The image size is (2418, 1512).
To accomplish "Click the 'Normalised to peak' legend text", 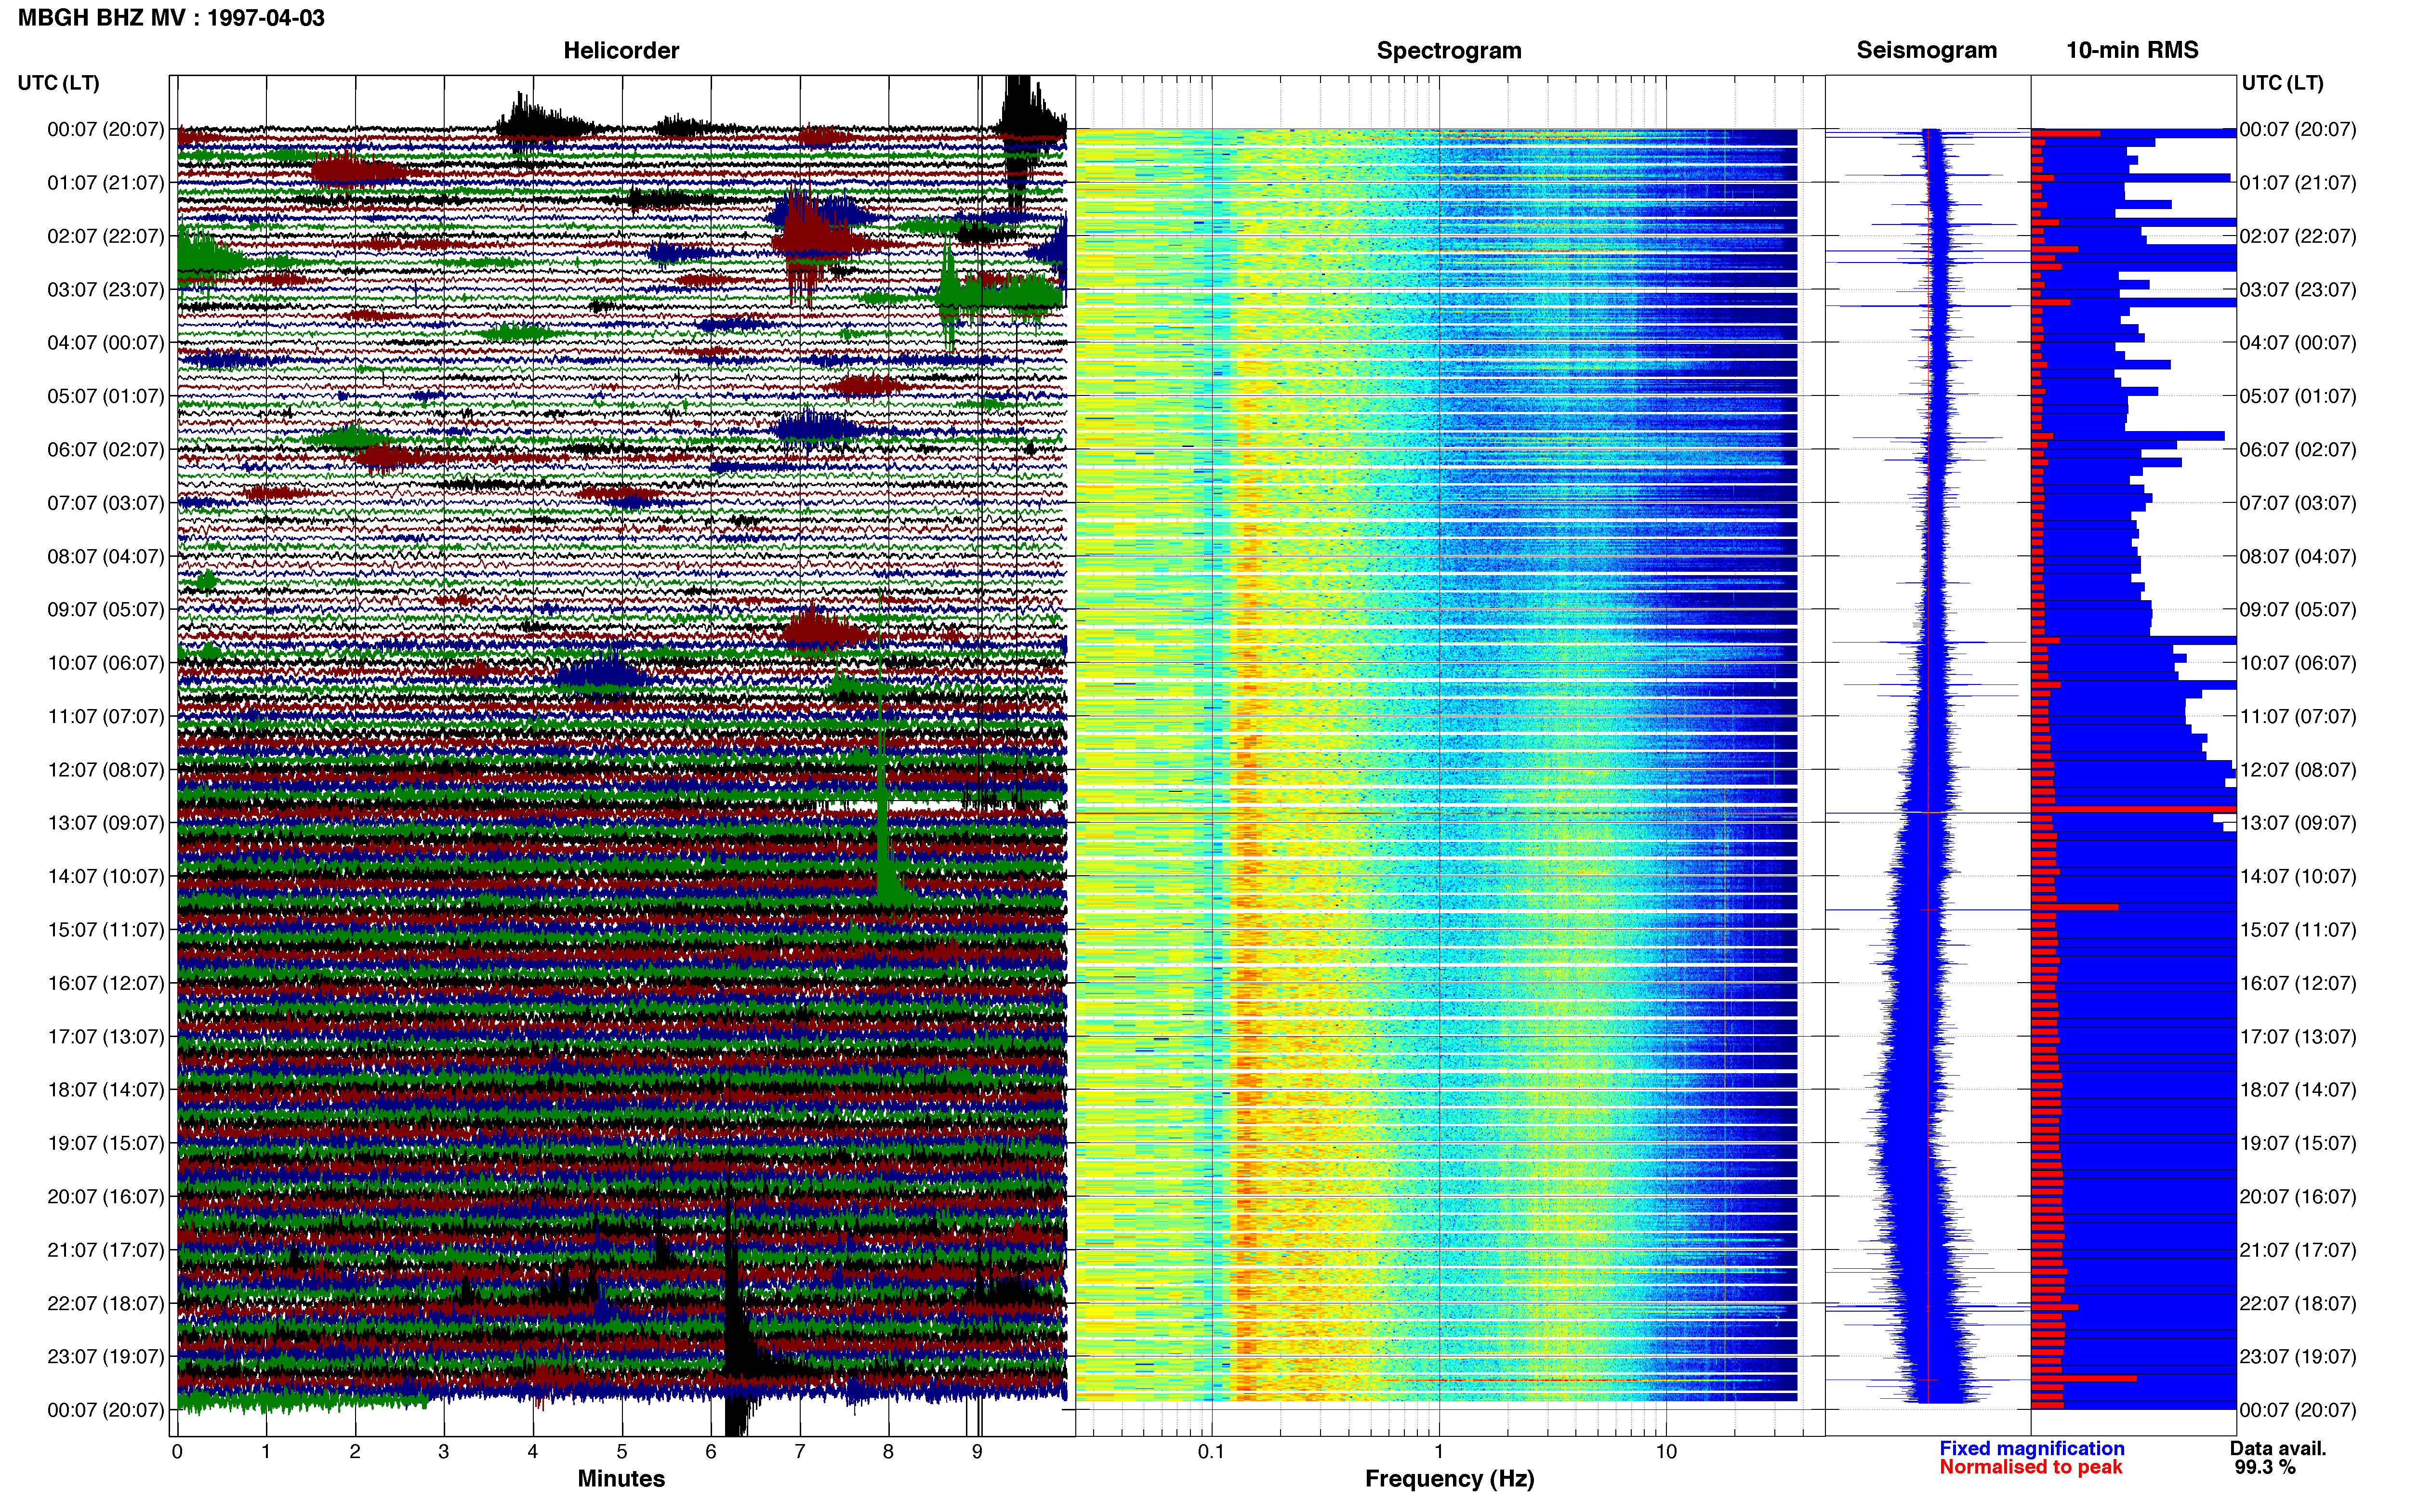I will pyautogui.click(x=2030, y=1467).
